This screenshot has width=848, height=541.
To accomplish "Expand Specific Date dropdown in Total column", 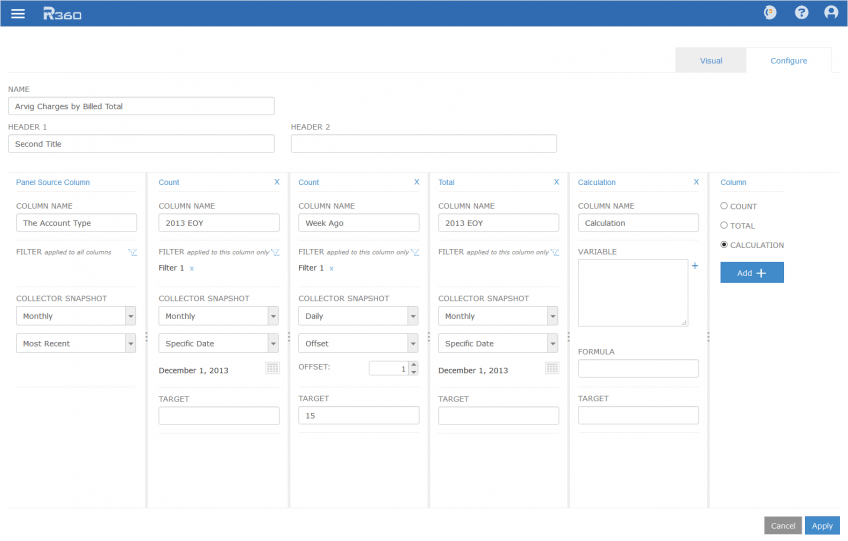I will pyautogui.click(x=553, y=344).
